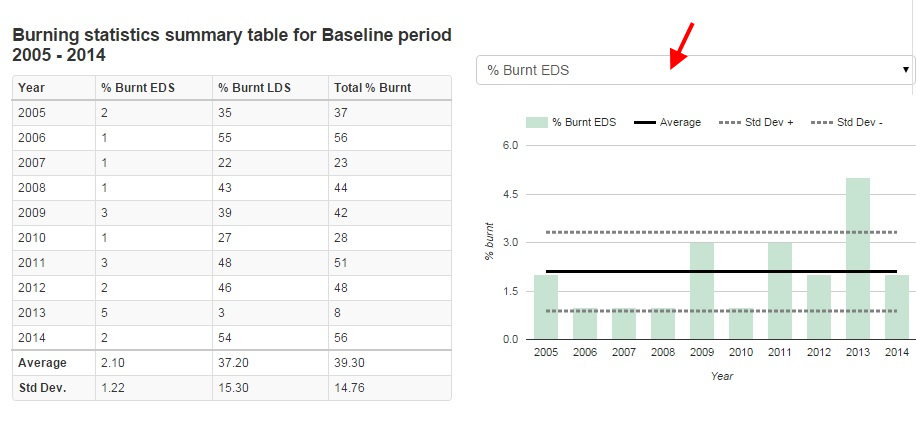The width and height of the screenshot is (916, 421).
Task: Click the dropdown arrow caret
Action: click(x=905, y=70)
